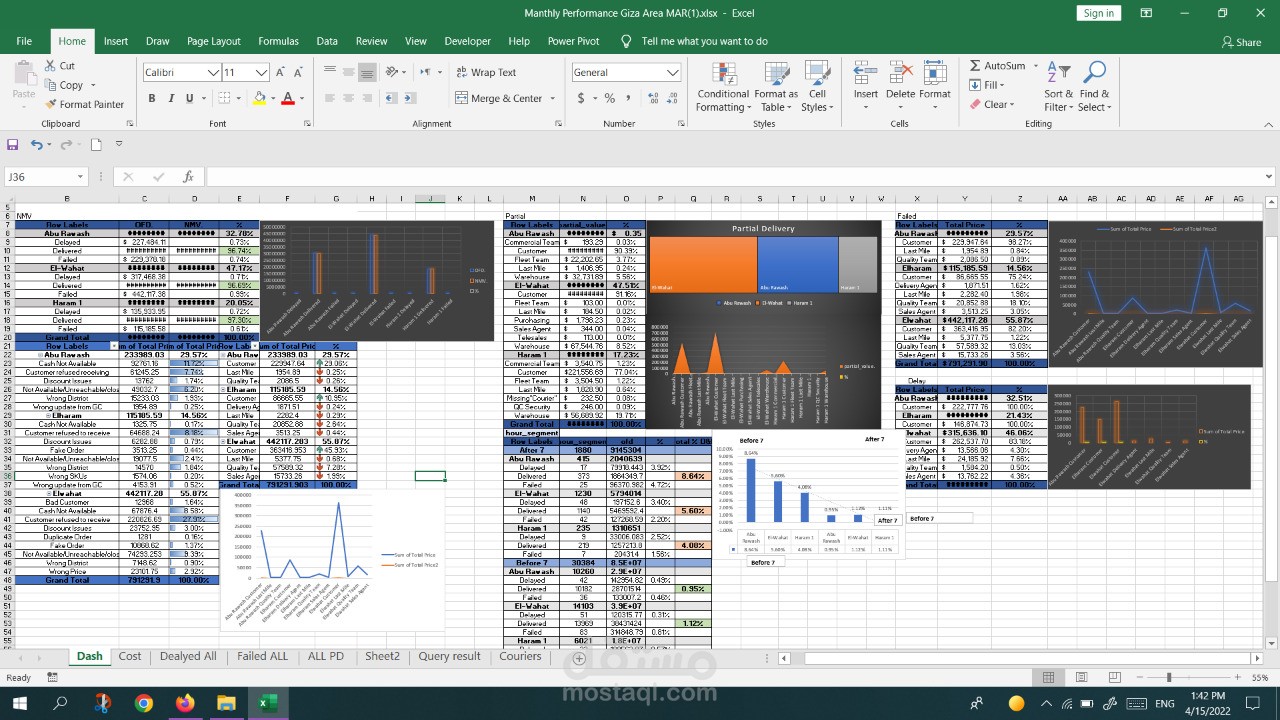Open Sort & Filter menu
This screenshot has height=720, width=1280.
(x=1058, y=86)
